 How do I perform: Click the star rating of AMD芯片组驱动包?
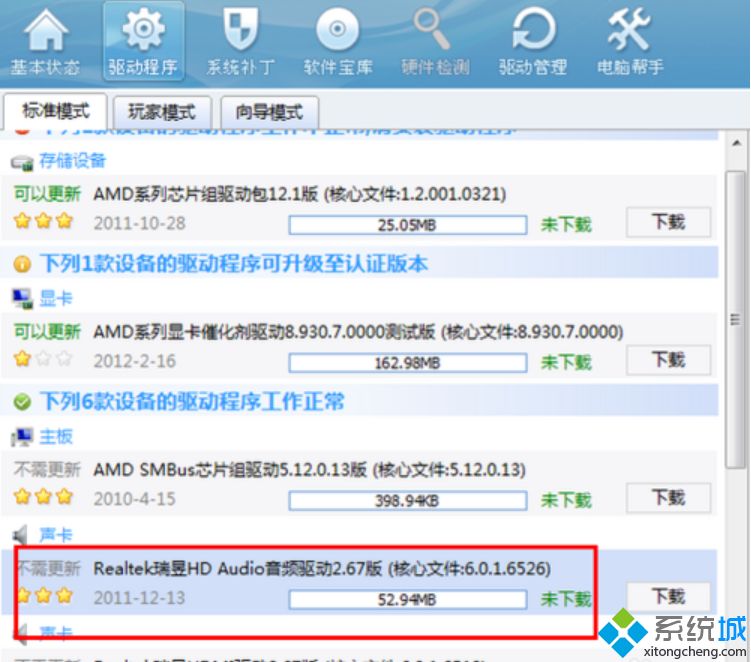click(43, 221)
